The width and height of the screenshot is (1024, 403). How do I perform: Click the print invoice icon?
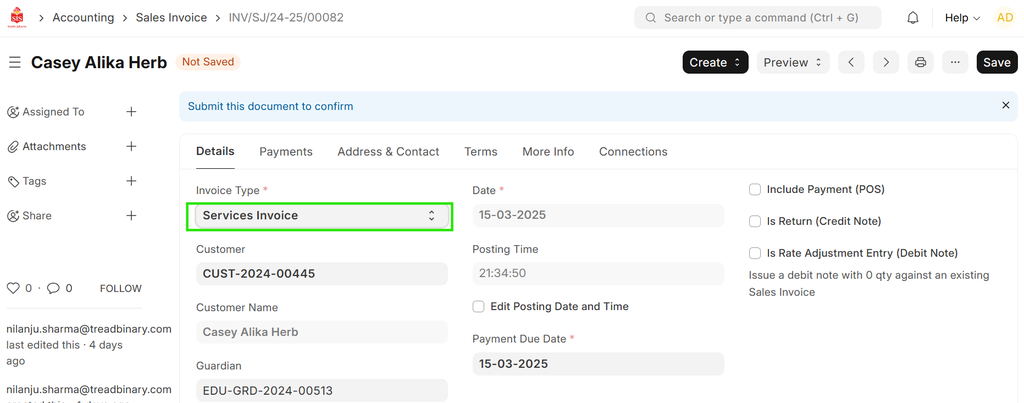920,62
